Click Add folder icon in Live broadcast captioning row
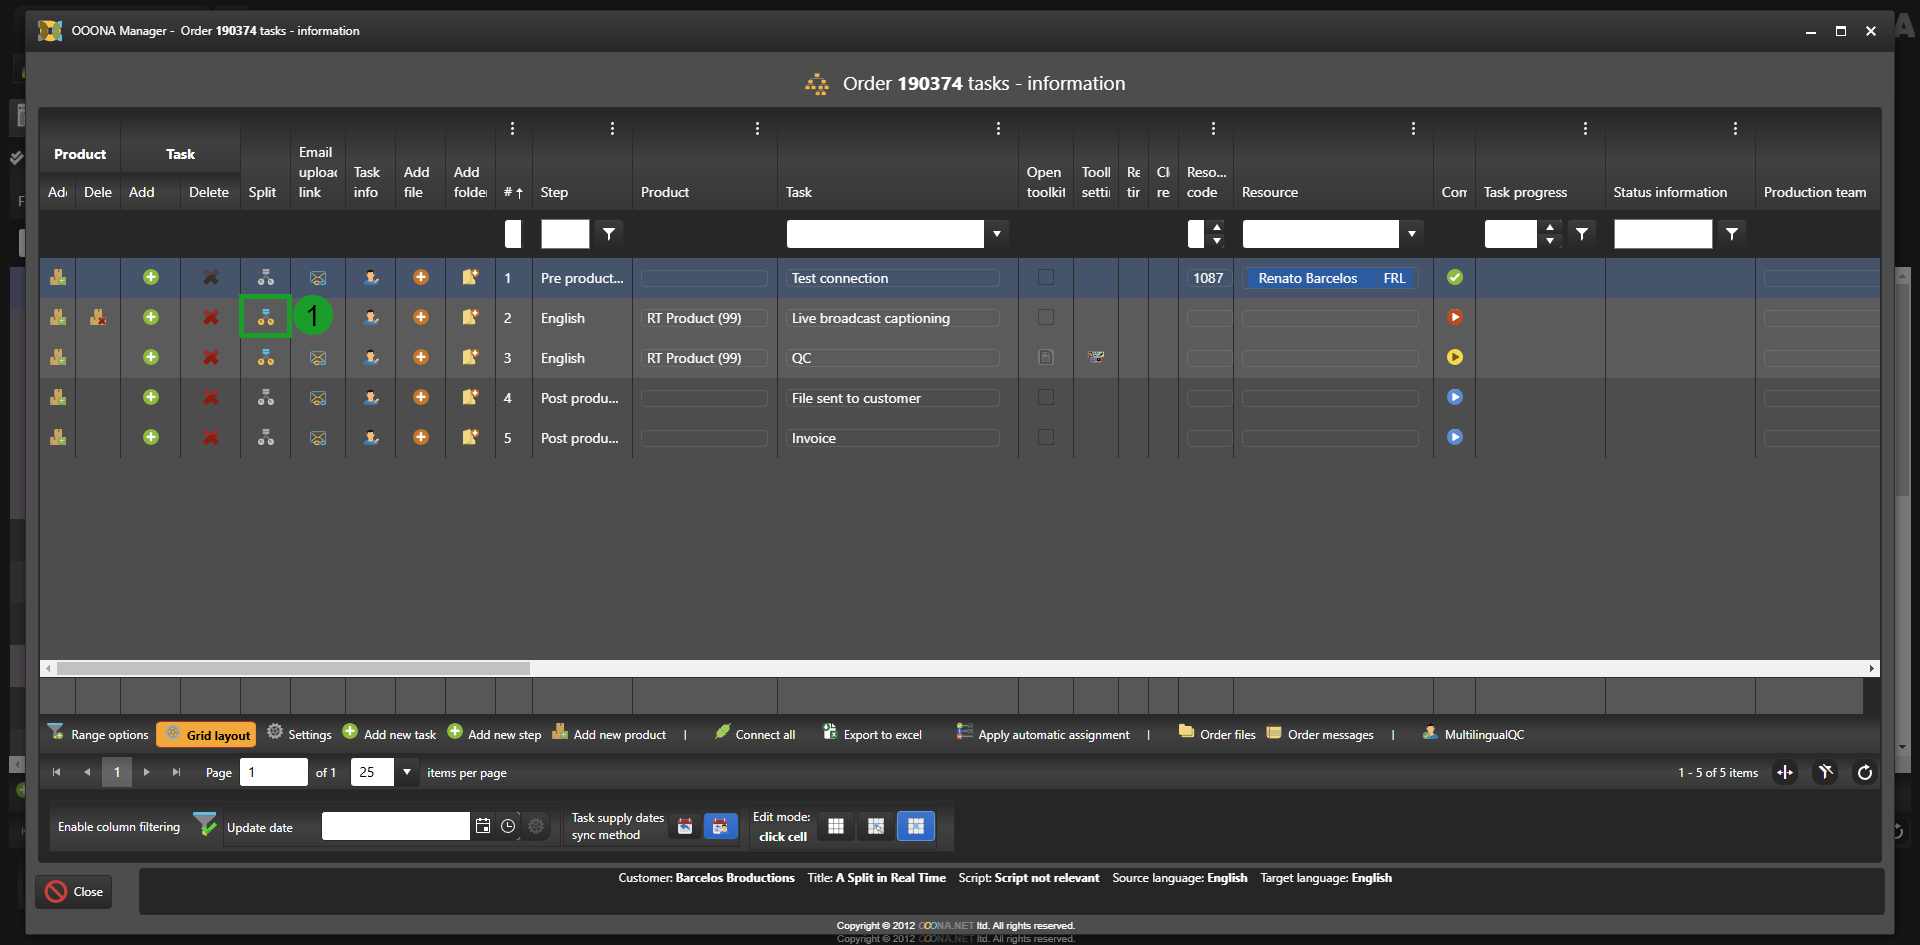Viewport: 1920px width, 945px height. (470, 317)
